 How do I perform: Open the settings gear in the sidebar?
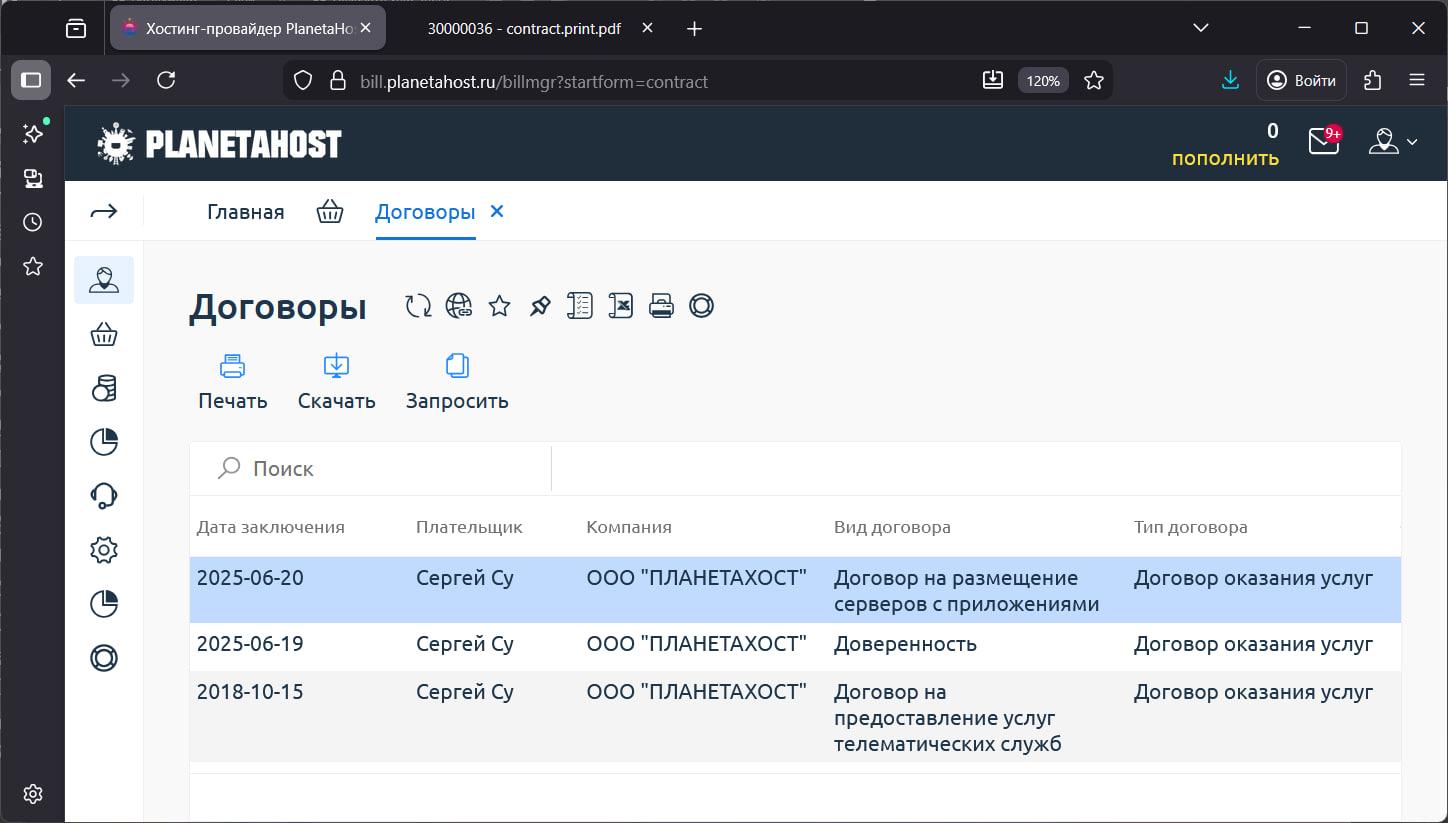(x=103, y=549)
